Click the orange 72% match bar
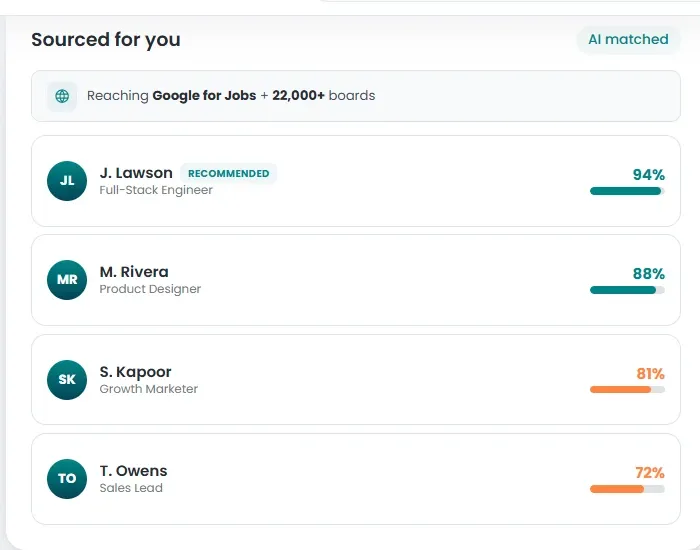 tap(627, 489)
